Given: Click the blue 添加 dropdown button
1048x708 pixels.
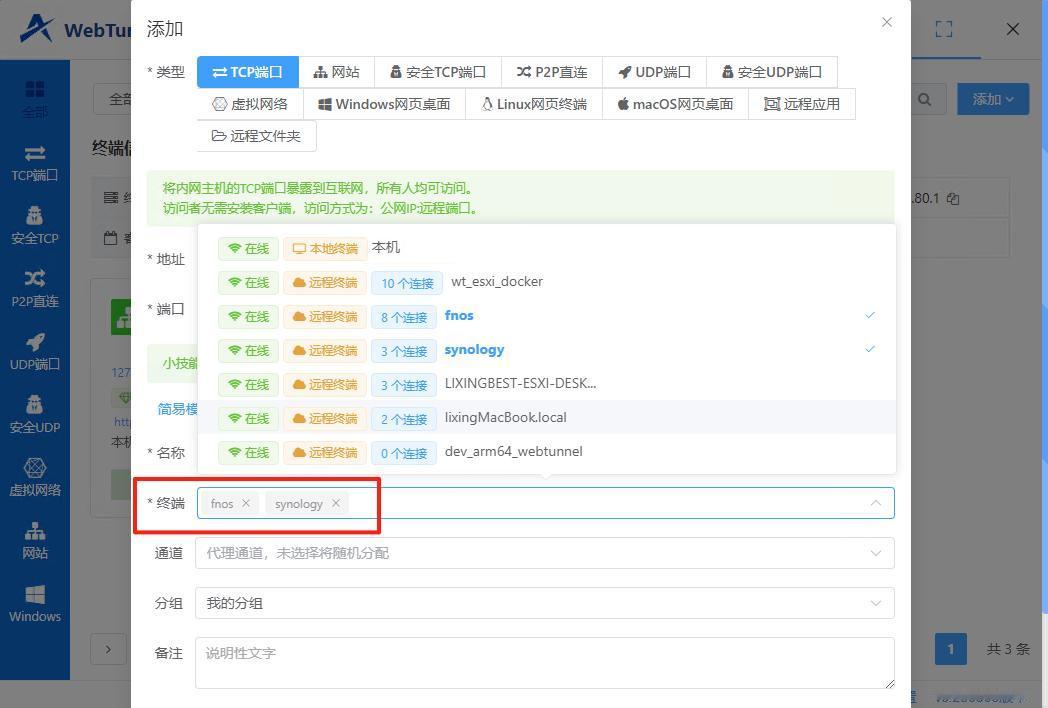Looking at the screenshot, I should click(993, 99).
